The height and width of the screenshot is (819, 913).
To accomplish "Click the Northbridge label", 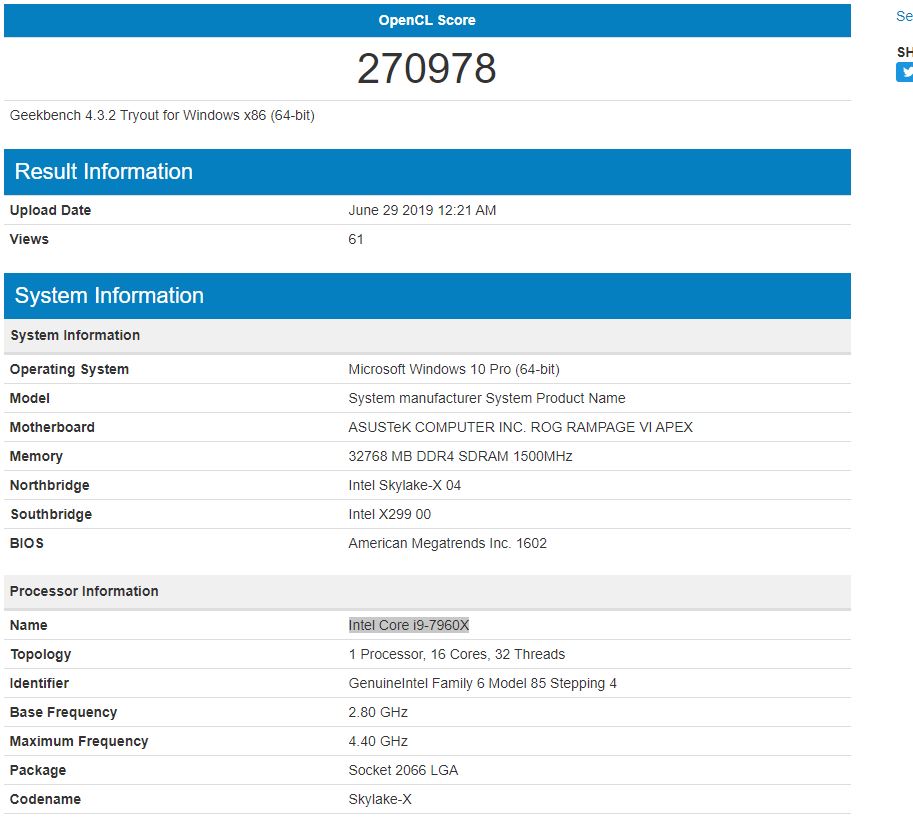I will [x=49, y=485].
